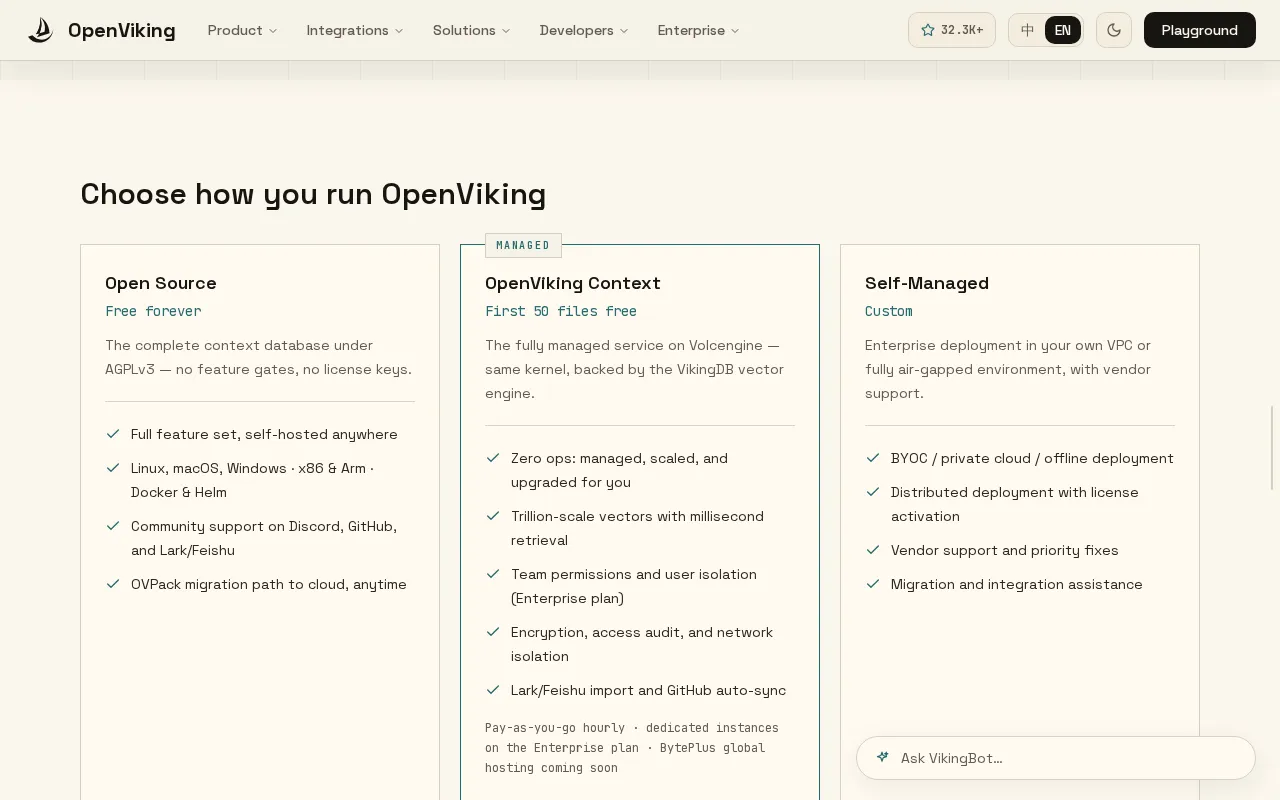Open the Developers menu
Screen dimensions: 1280x800
[x=585, y=30]
